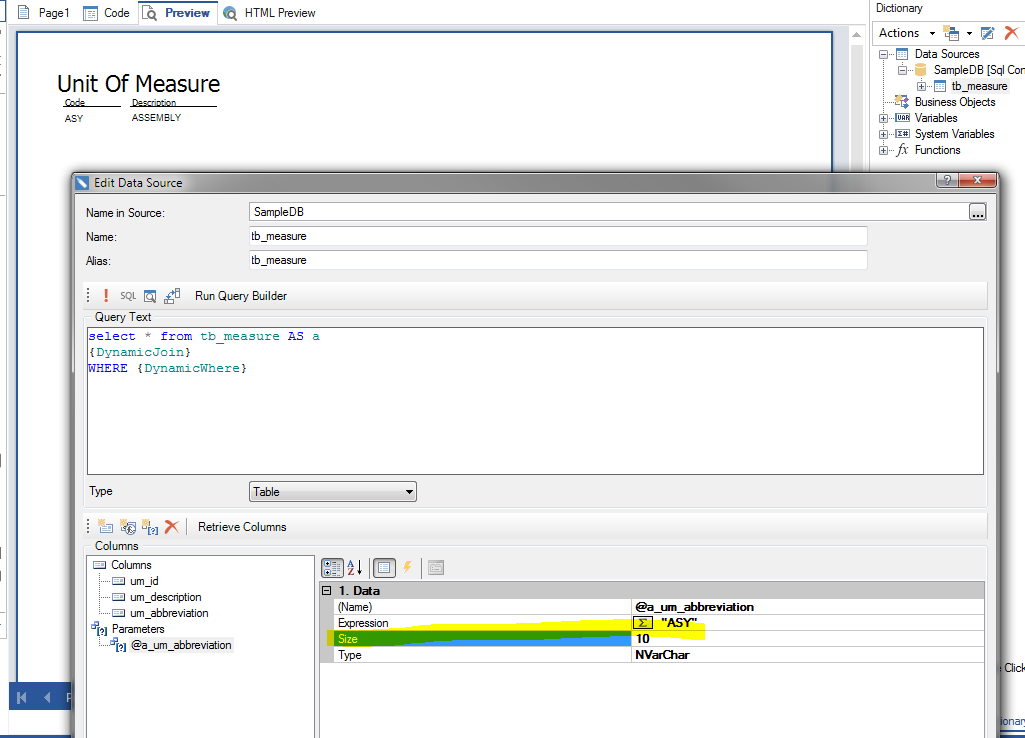Open expression editor sigma icon for "ASY"
1025x738 pixels.
point(643,623)
